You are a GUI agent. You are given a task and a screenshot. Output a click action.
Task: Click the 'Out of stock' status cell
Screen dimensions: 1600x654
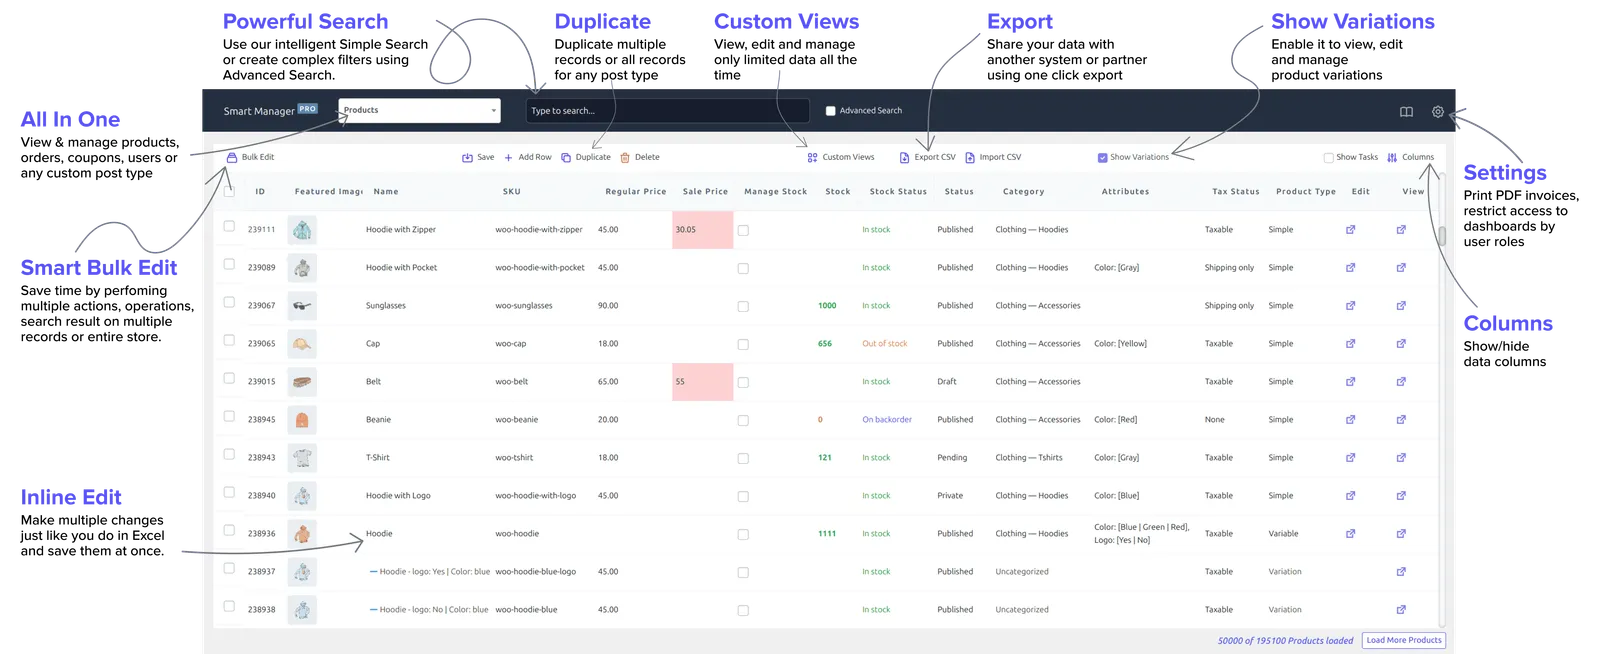tap(885, 344)
